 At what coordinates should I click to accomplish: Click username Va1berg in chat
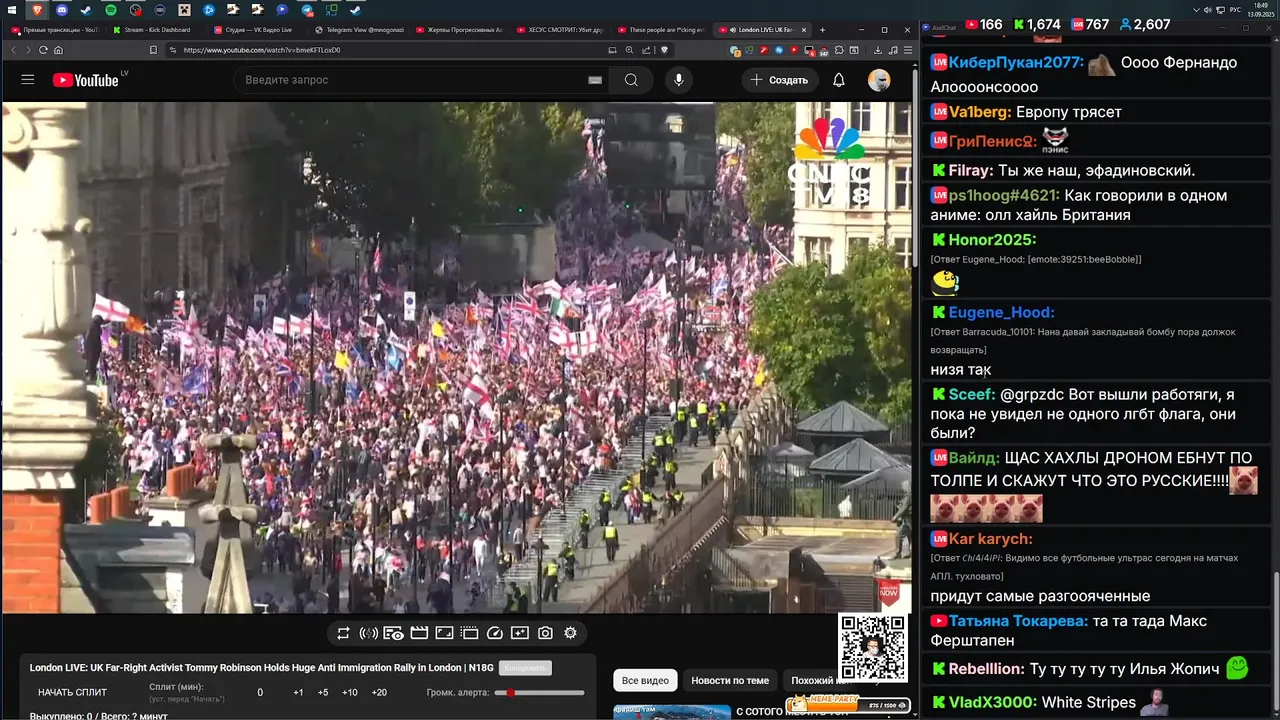coord(980,112)
